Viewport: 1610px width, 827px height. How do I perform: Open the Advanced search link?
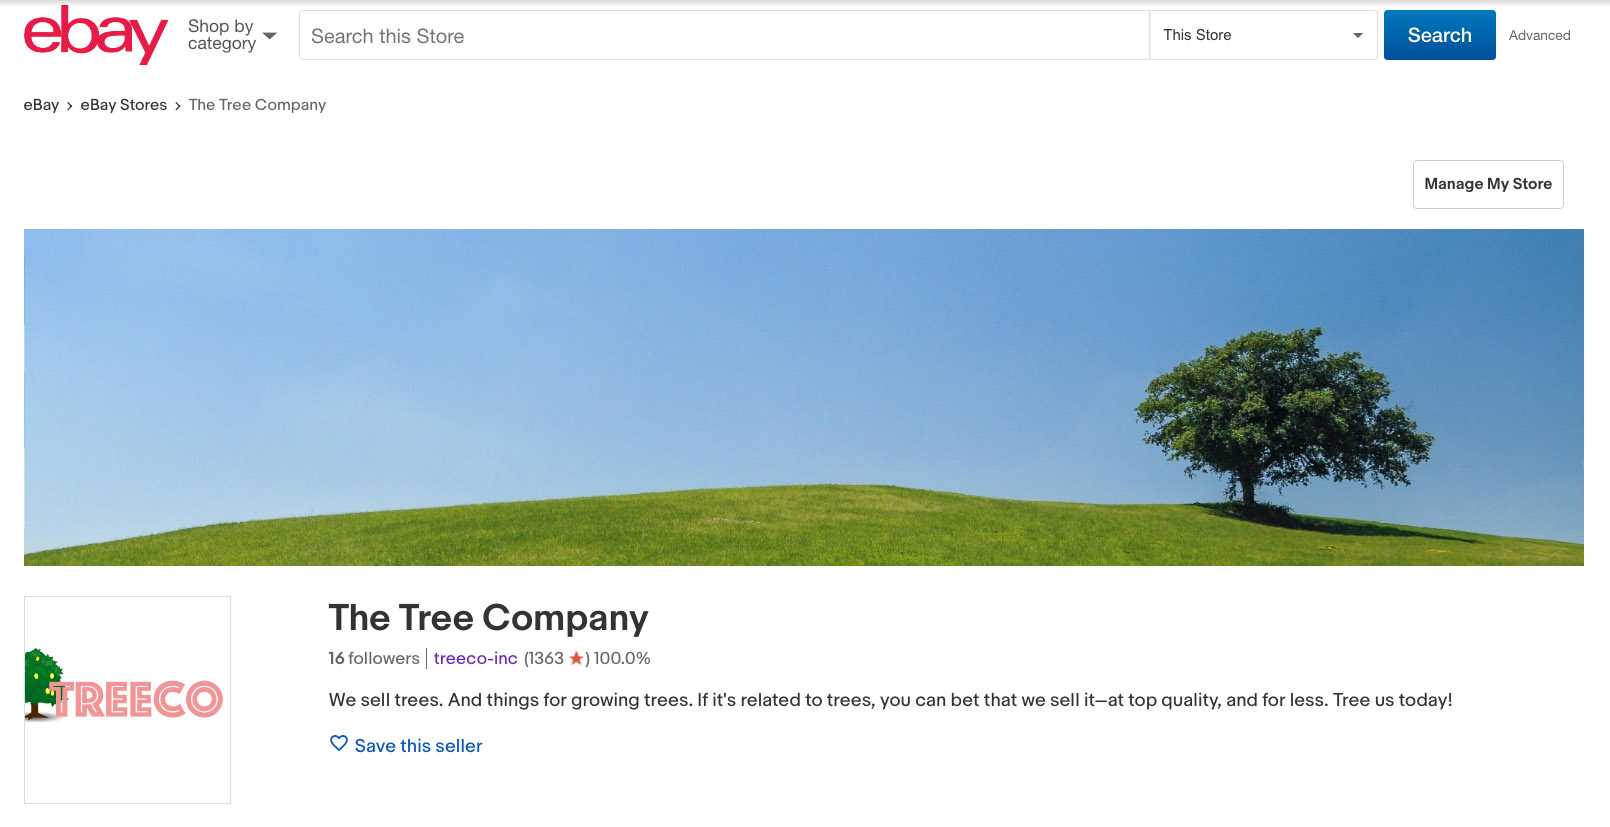pos(1539,35)
